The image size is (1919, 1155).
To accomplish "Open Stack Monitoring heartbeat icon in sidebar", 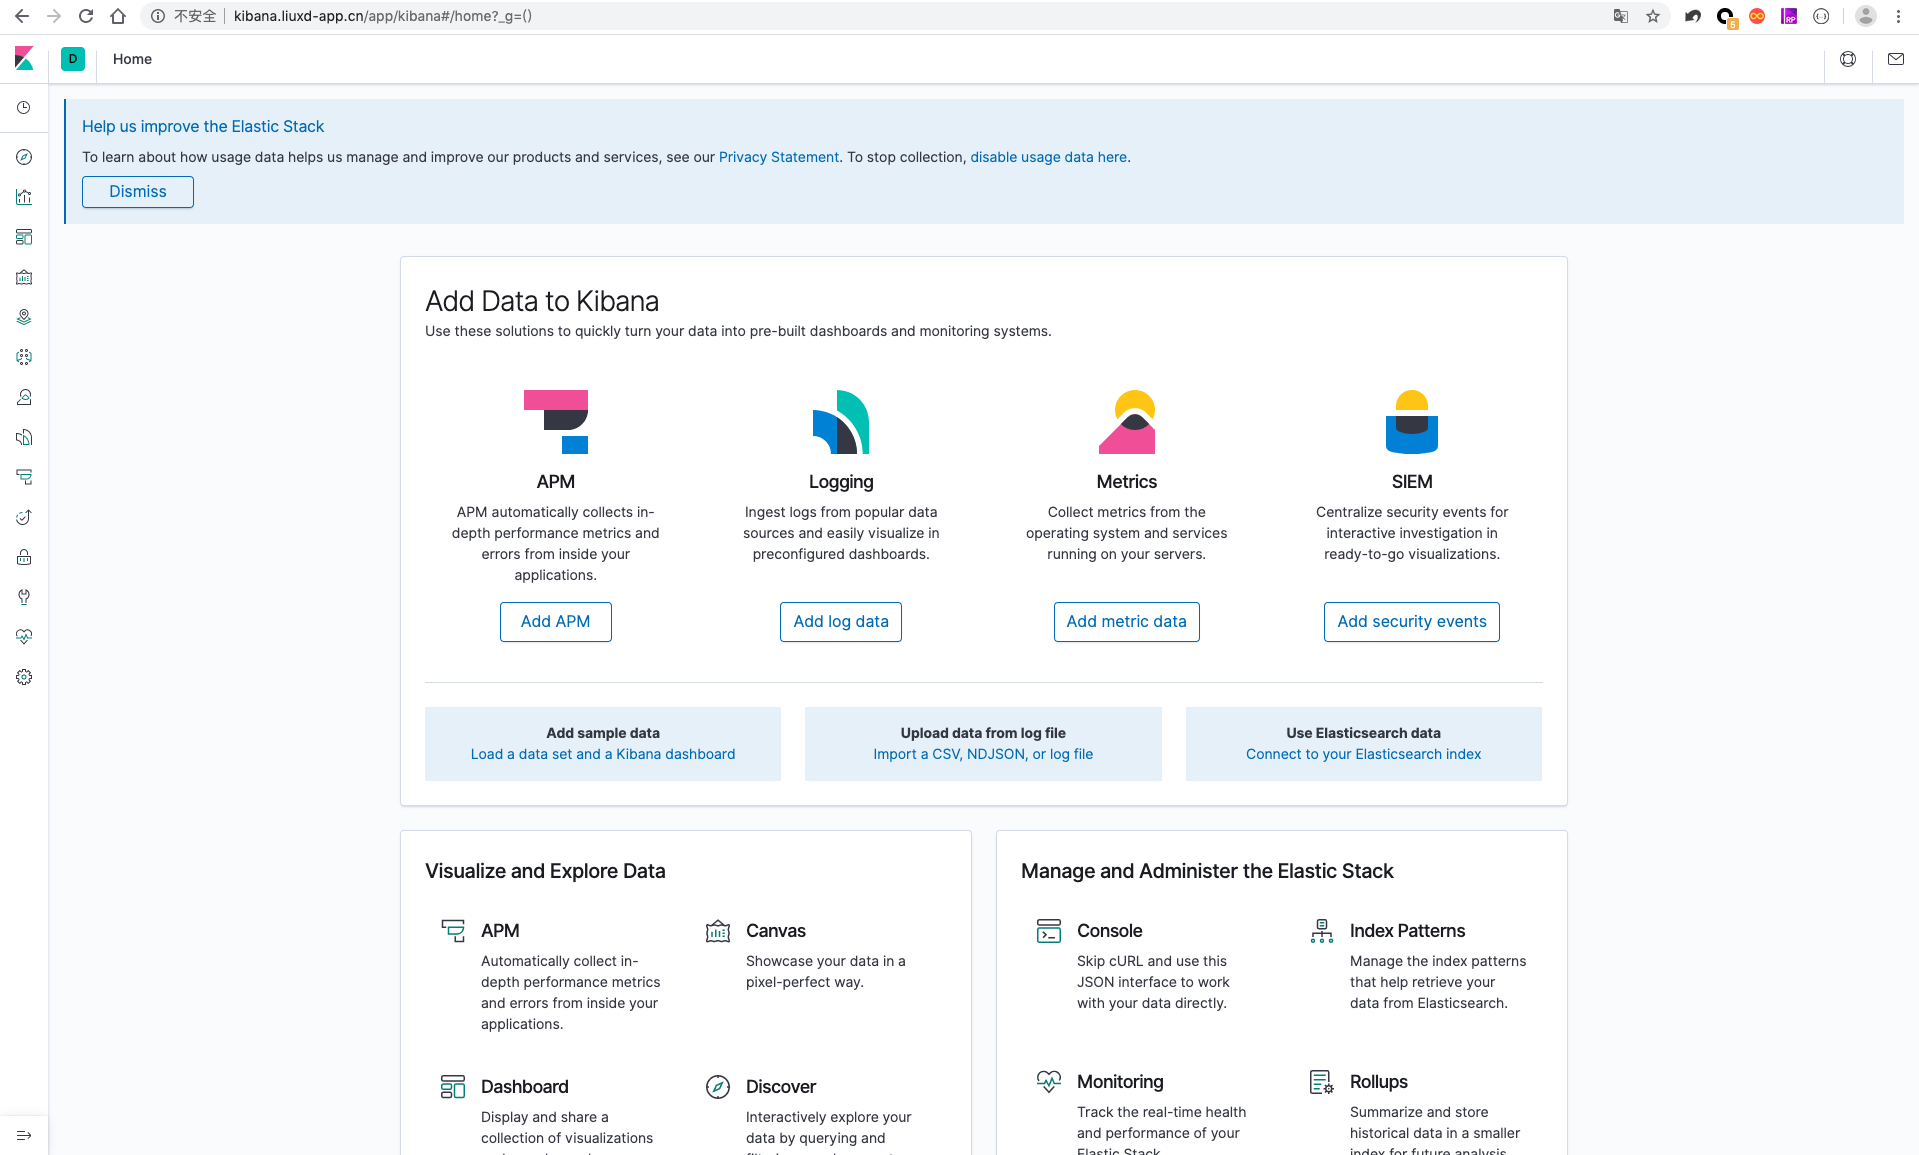I will [24, 637].
